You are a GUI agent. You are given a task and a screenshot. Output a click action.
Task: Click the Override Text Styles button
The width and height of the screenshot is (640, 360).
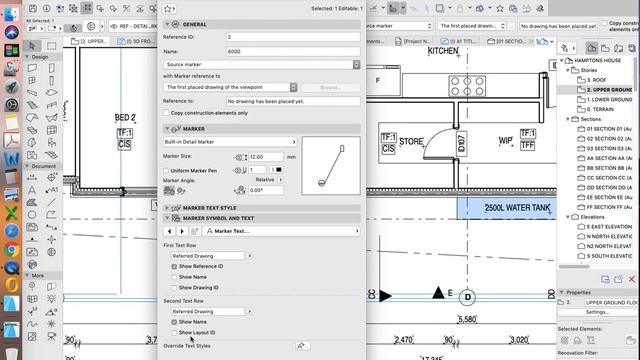point(302,346)
